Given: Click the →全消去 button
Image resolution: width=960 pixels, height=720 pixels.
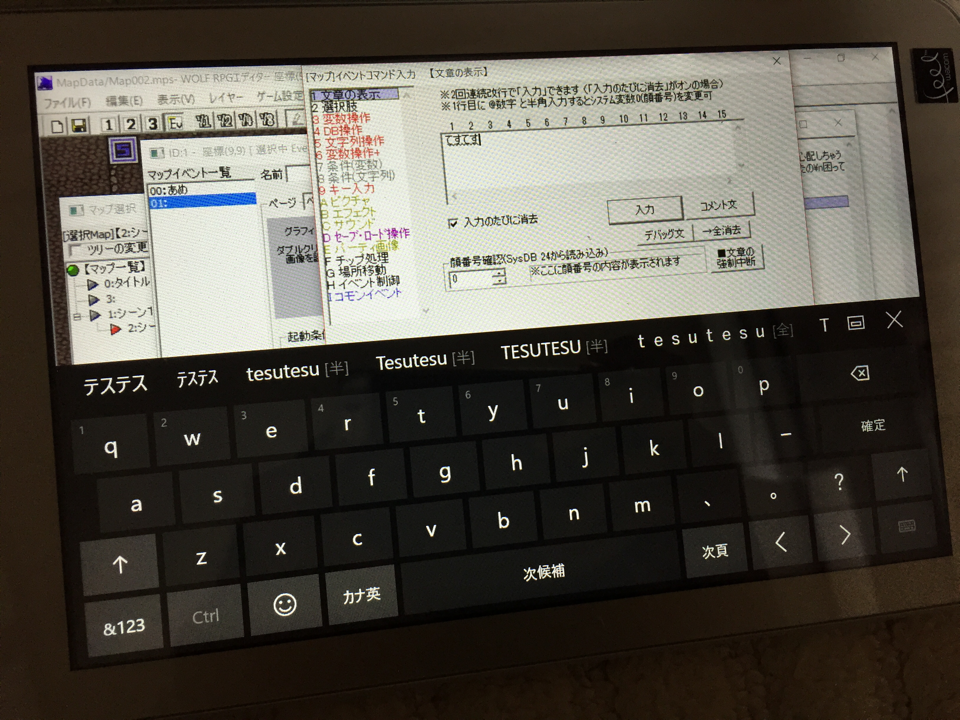Looking at the screenshot, I should tap(722, 231).
